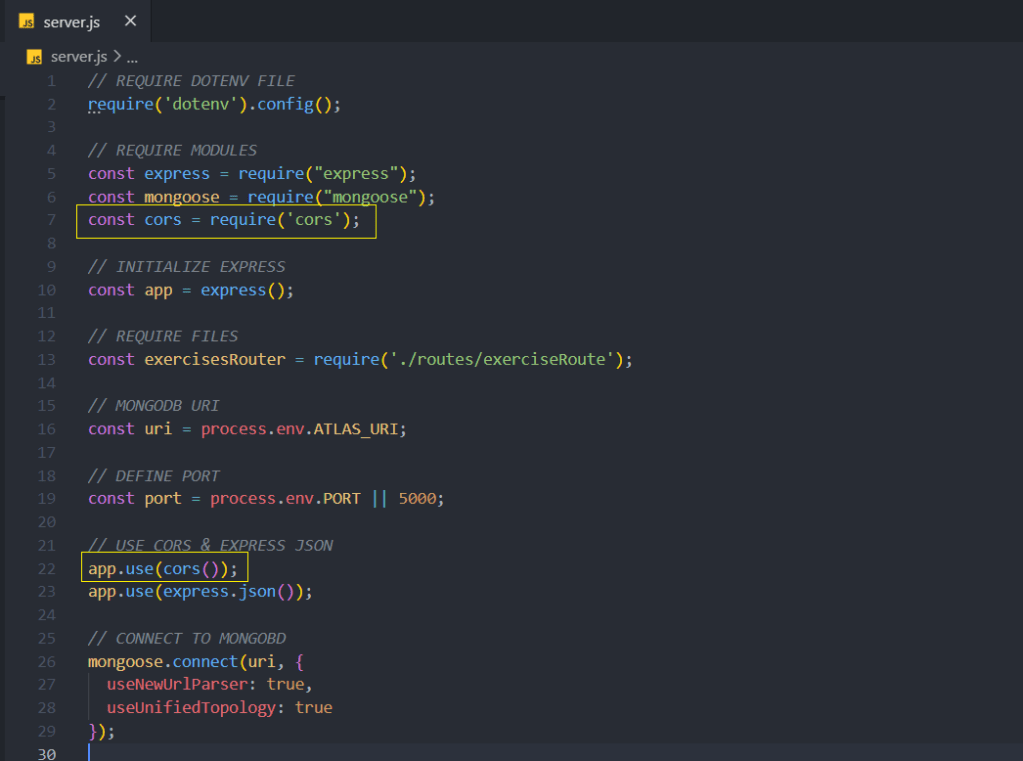The width and height of the screenshot is (1023, 761).
Task: Click the JS icon in the breadcrumb bar
Action: 34,57
